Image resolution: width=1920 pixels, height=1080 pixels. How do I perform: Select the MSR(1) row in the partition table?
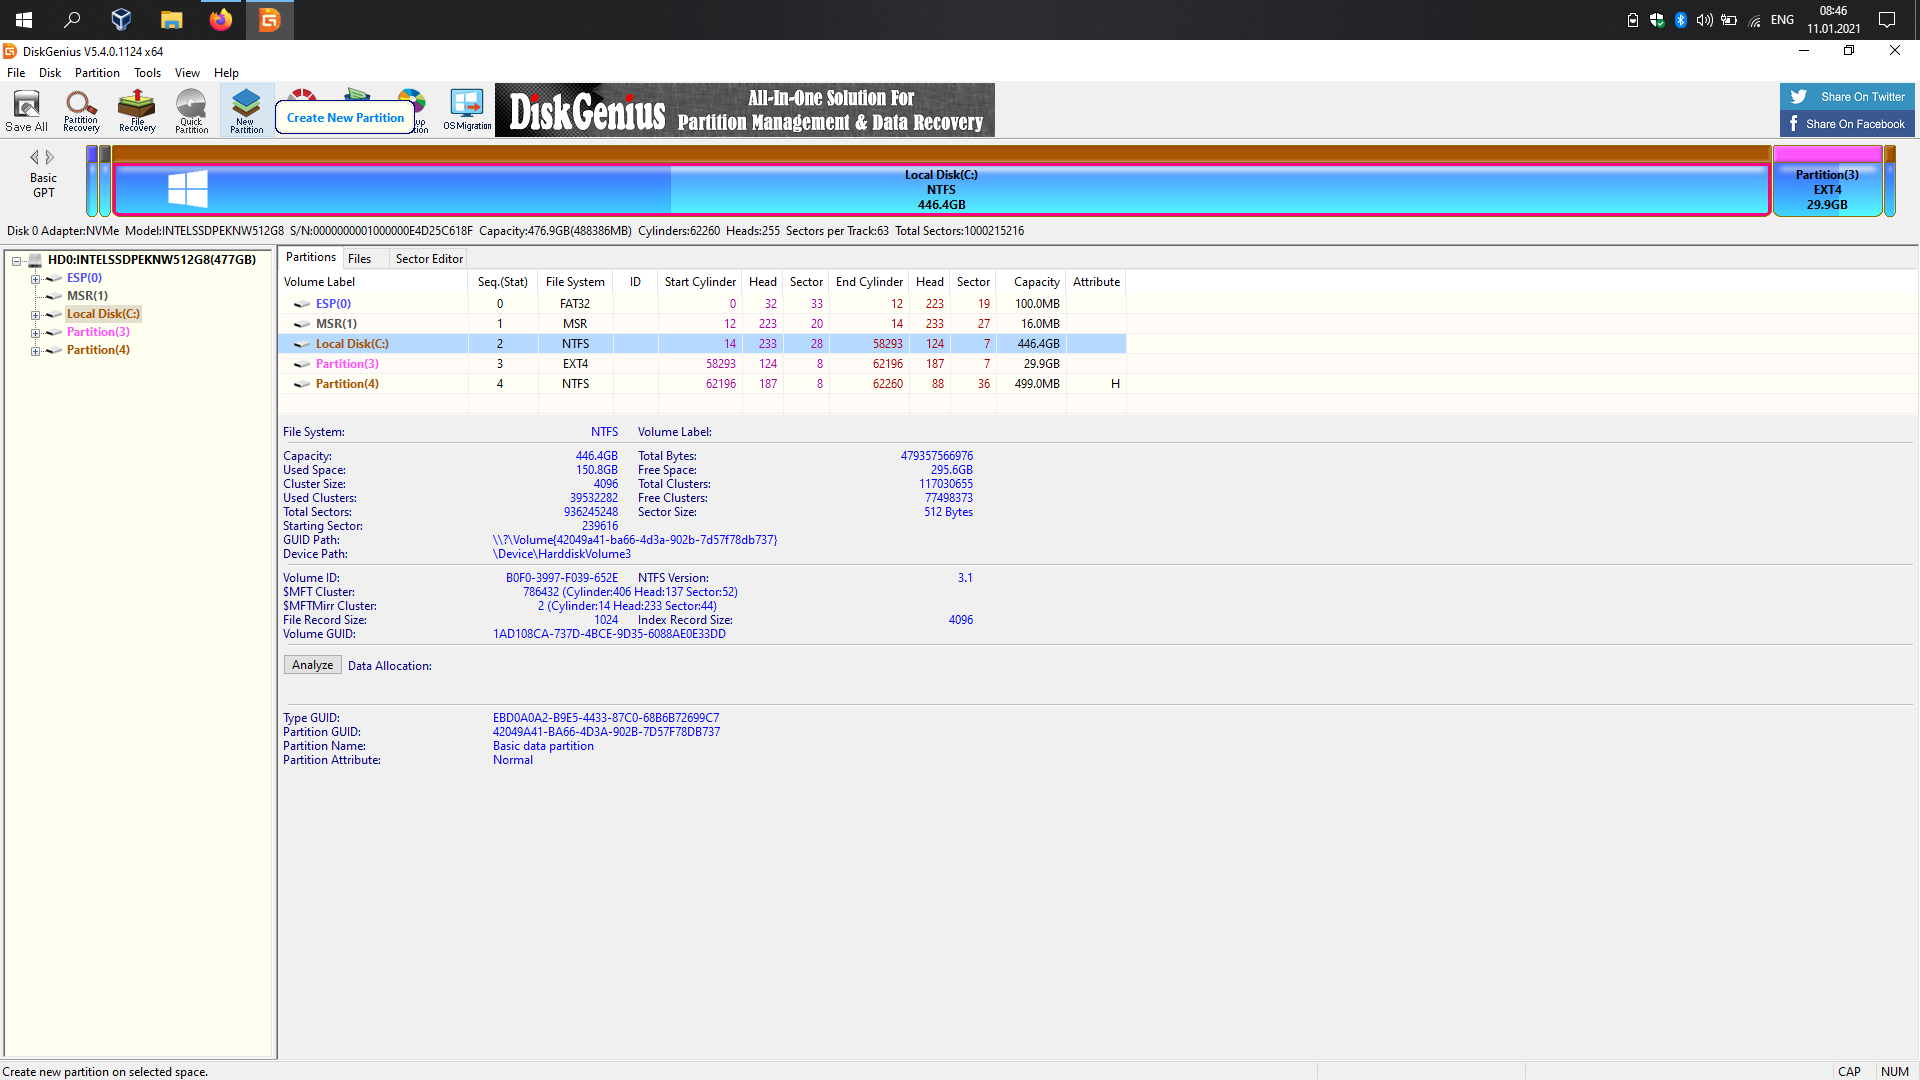[702, 324]
